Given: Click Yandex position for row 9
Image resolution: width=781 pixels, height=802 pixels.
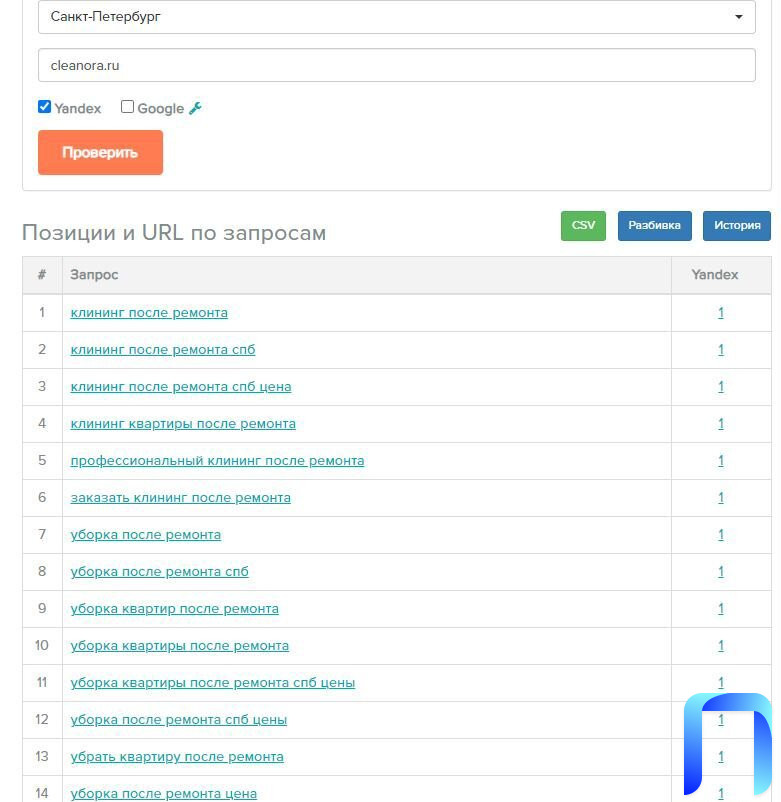Looking at the screenshot, I should click(721, 609).
